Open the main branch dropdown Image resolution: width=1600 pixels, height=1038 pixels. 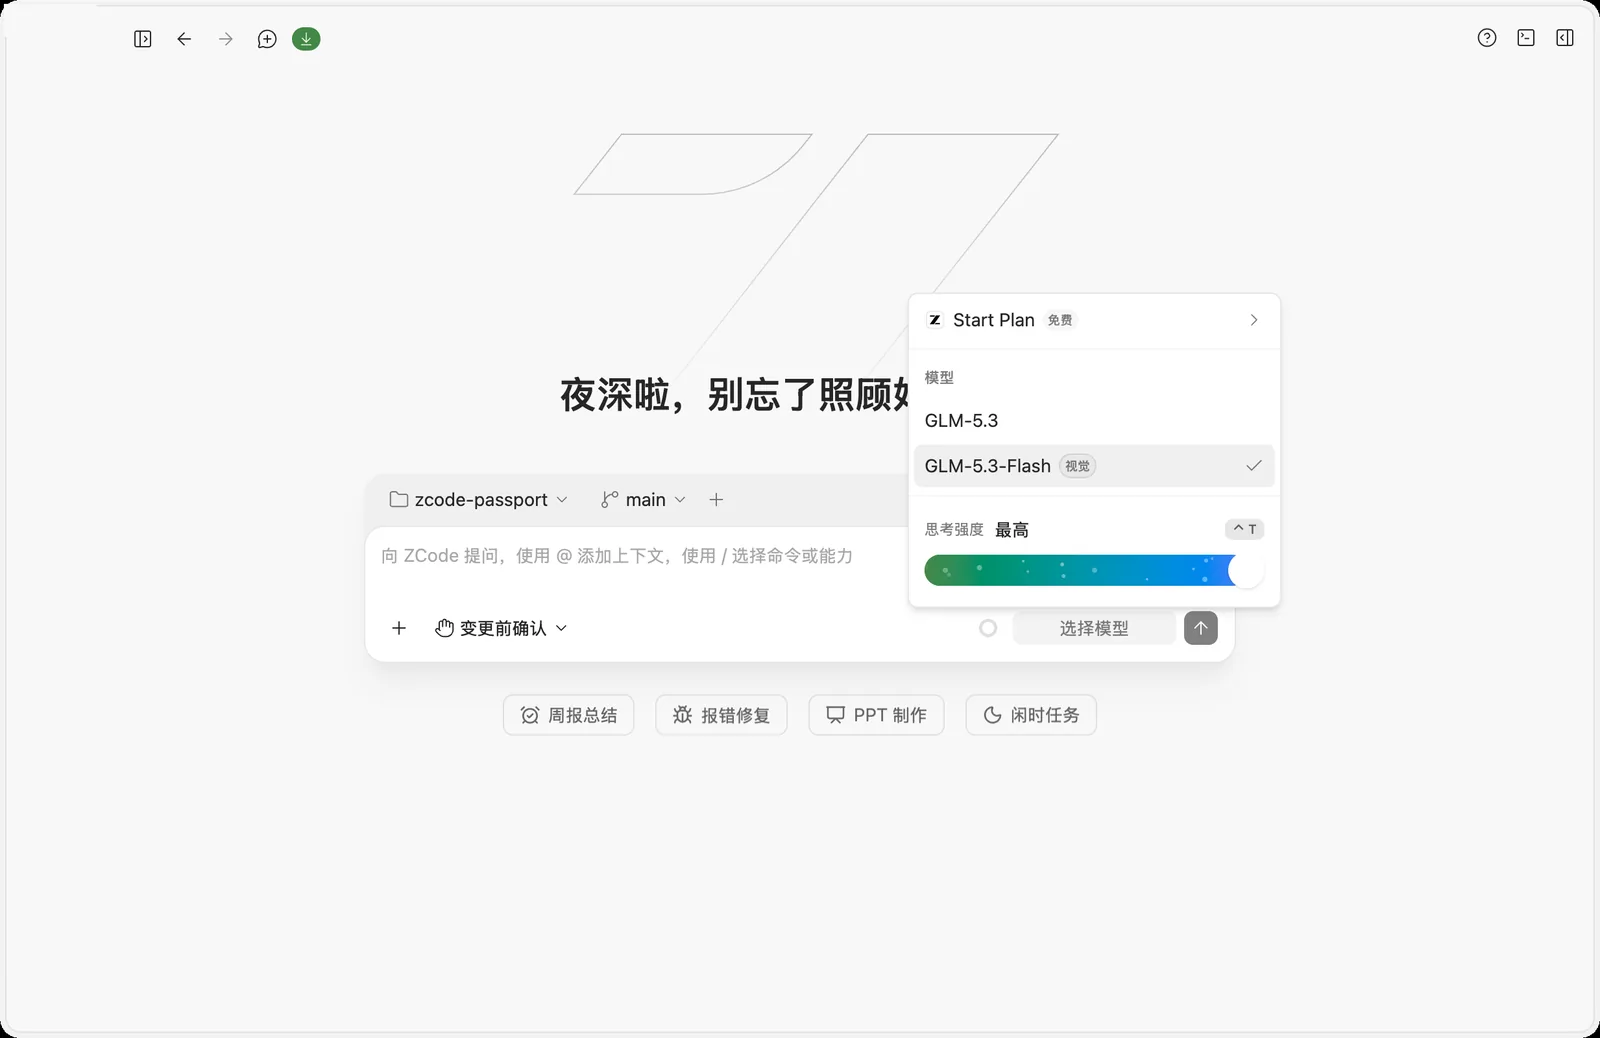pyautogui.click(x=643, y=499)
